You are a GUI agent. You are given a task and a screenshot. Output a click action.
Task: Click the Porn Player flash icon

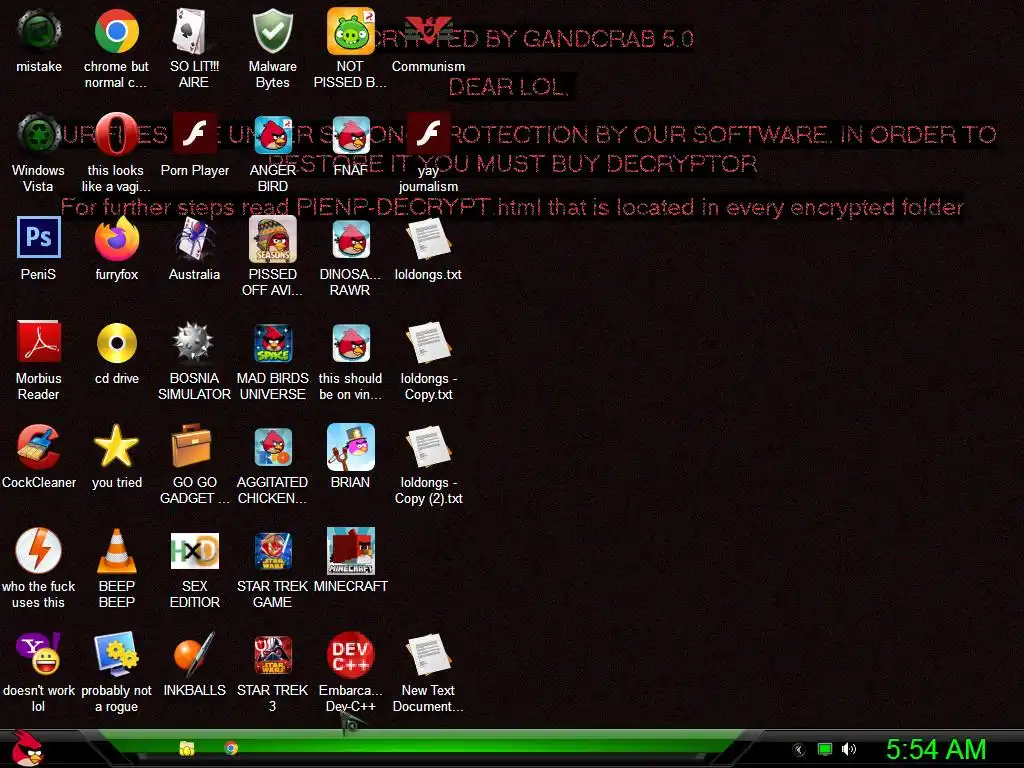[194, 135]
